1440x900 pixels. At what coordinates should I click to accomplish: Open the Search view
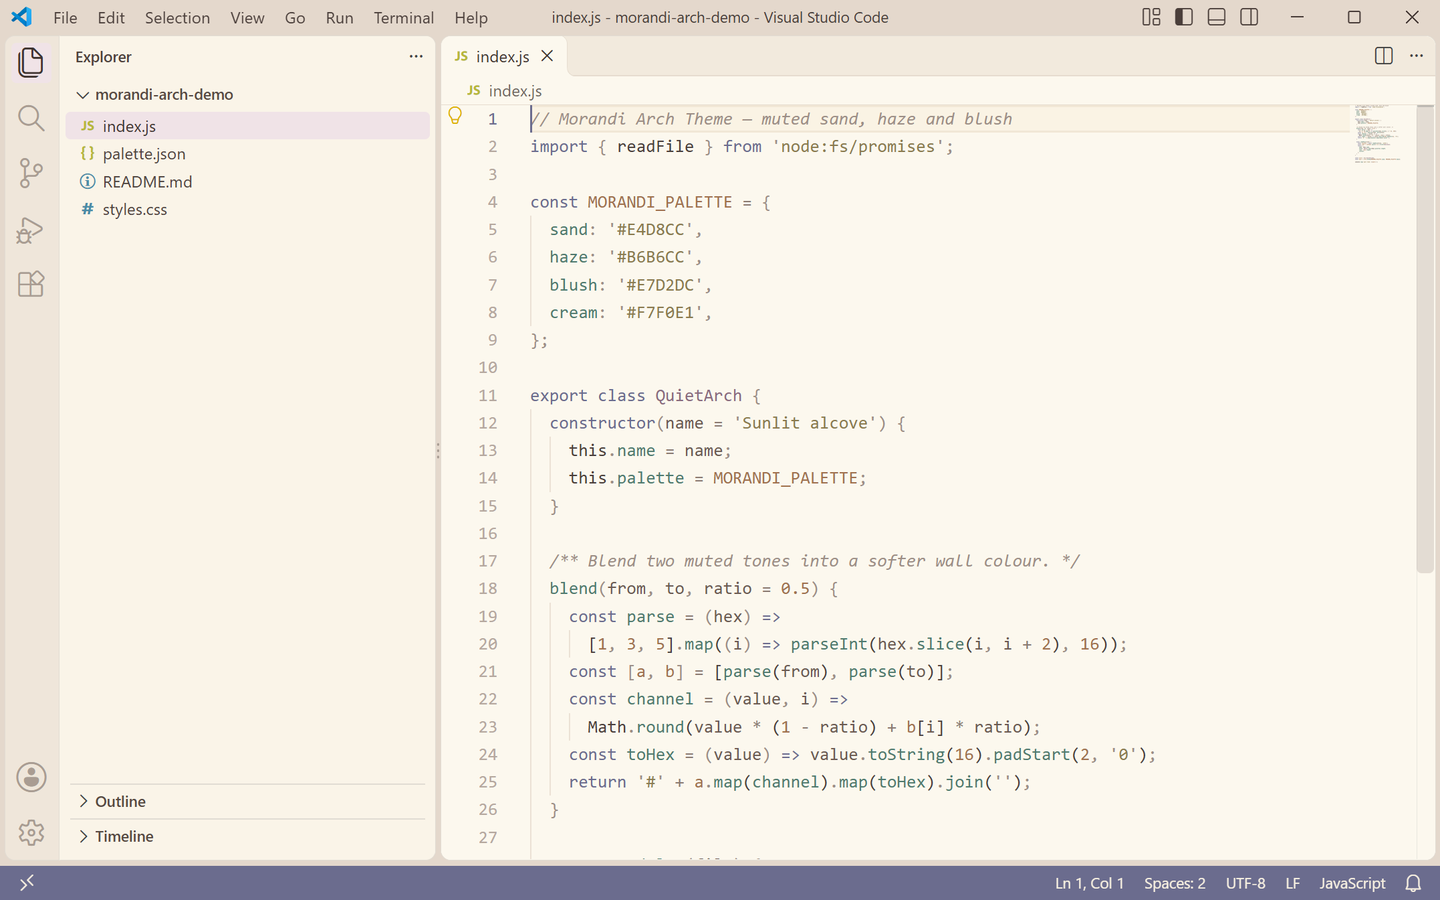pos(31,118)
